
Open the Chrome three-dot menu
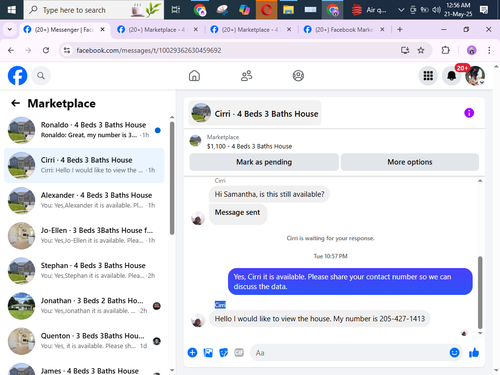[489, 50]
